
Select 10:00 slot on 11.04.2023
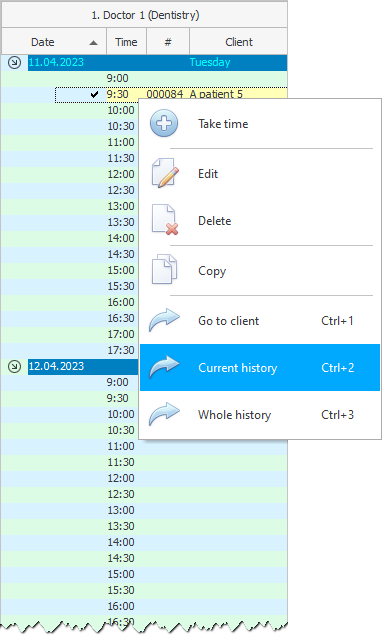click(121, 110)
